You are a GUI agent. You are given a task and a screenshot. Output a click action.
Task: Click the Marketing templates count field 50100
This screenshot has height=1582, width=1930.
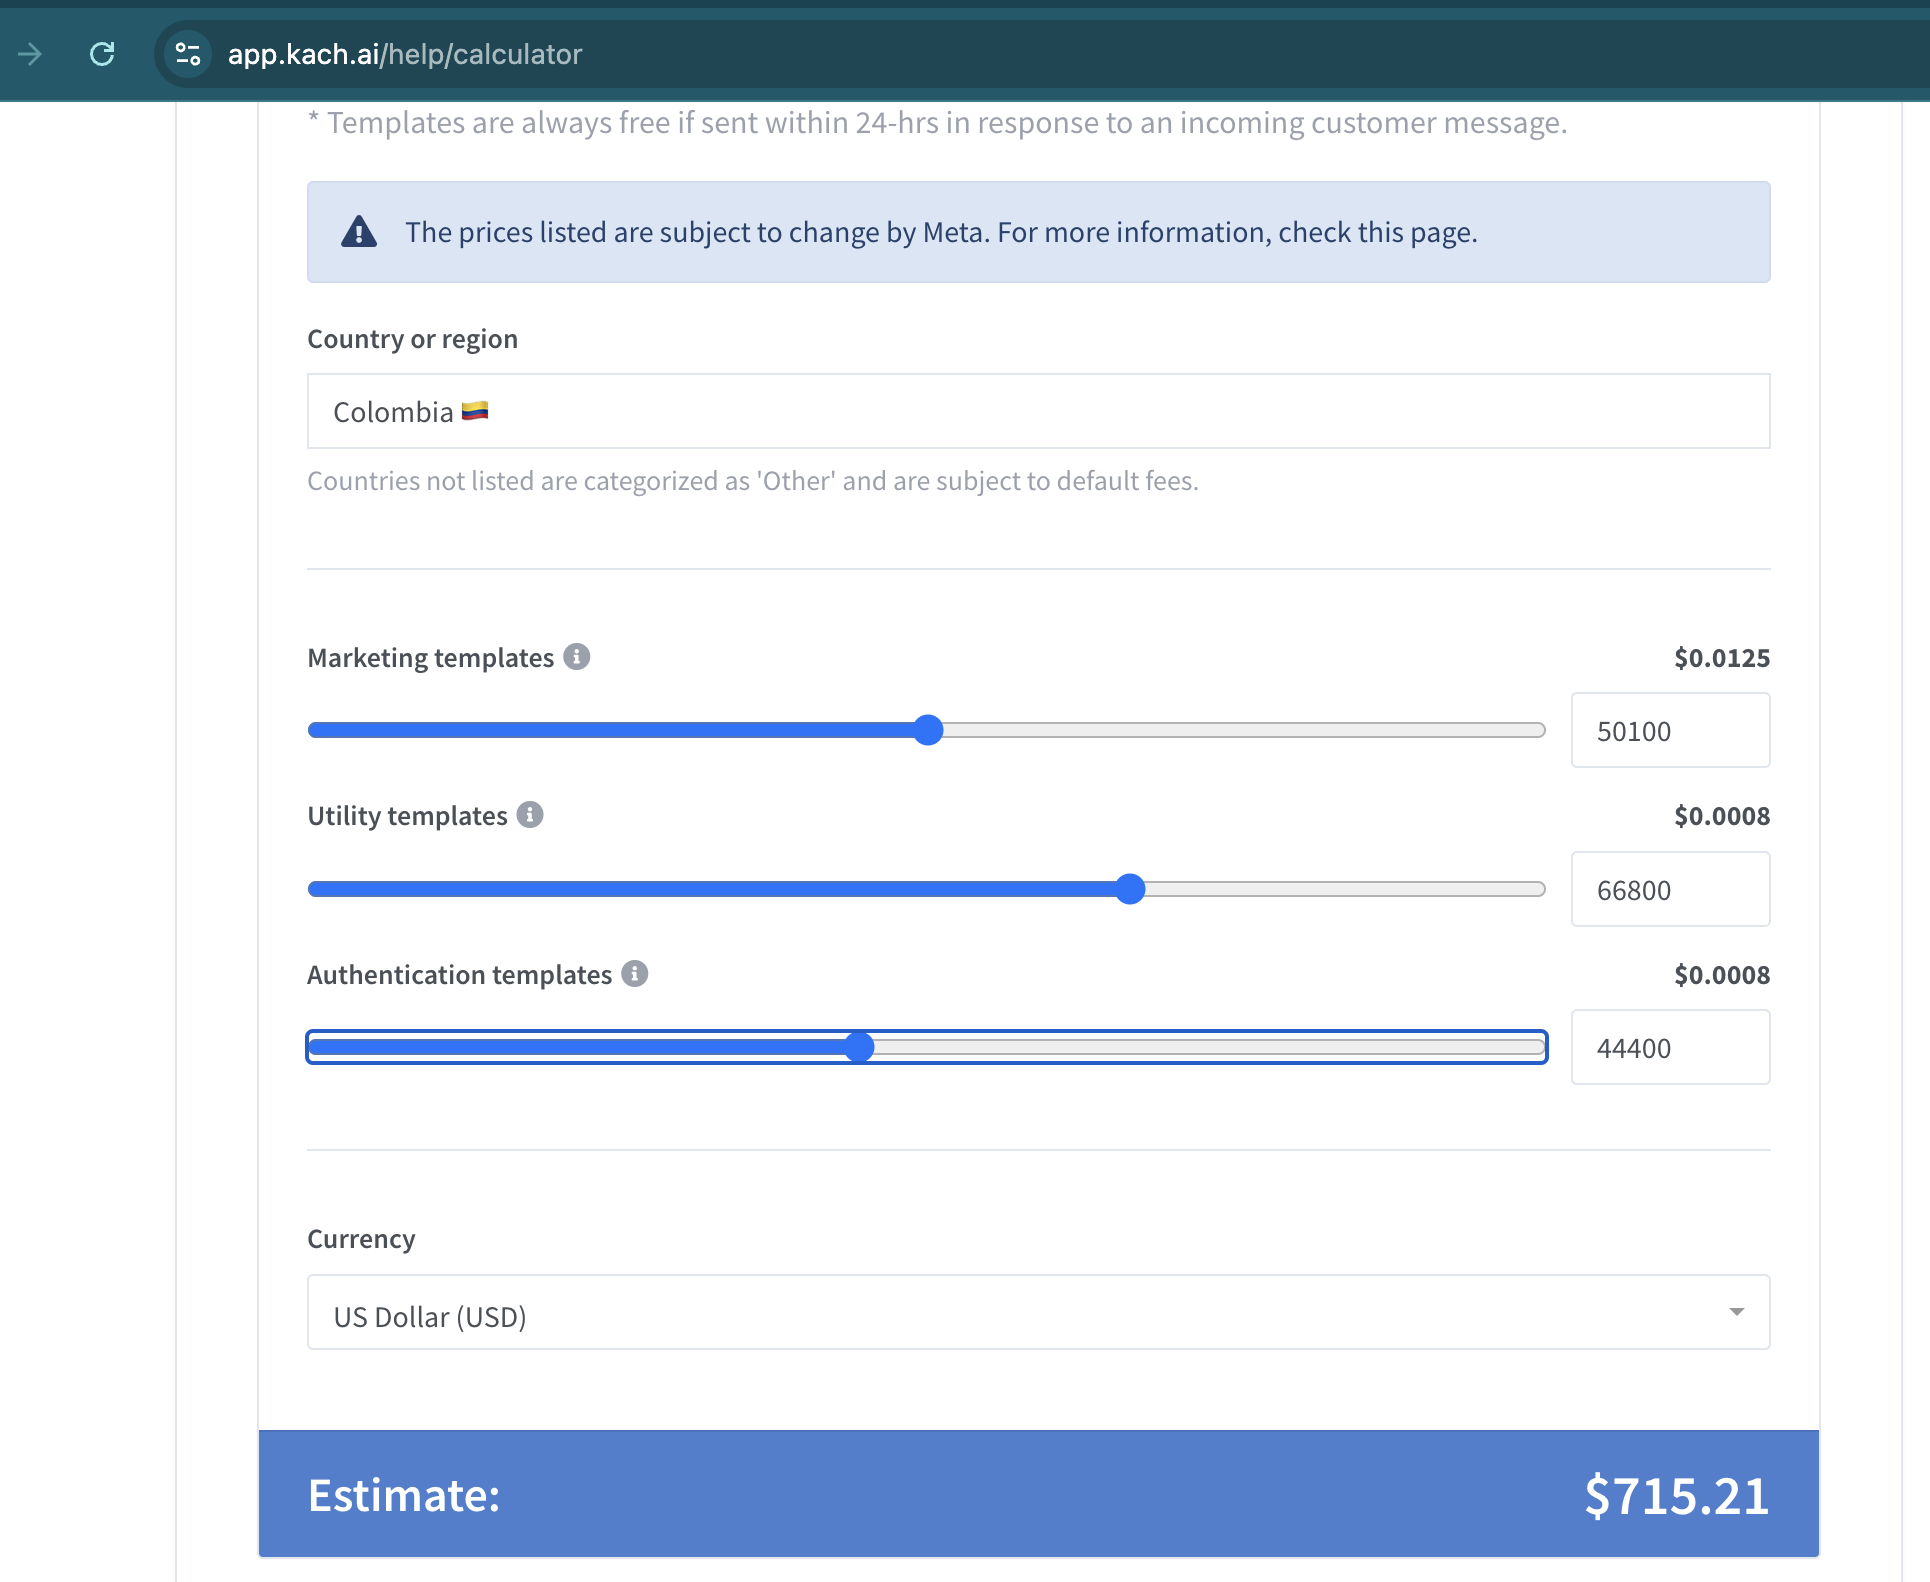pos(1669,731)
